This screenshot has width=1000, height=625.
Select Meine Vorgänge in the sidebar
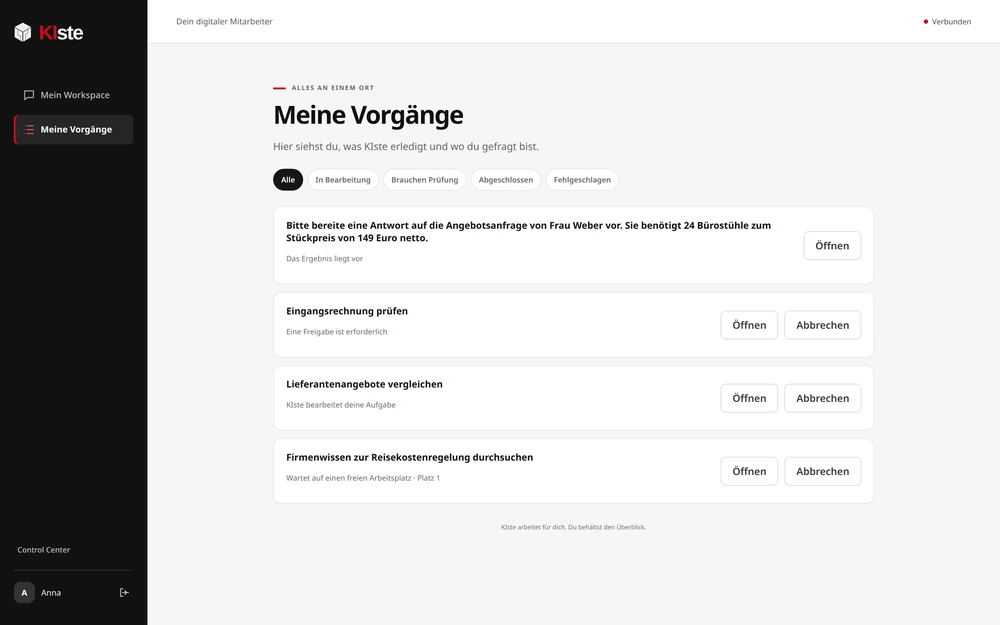[73, 129]
